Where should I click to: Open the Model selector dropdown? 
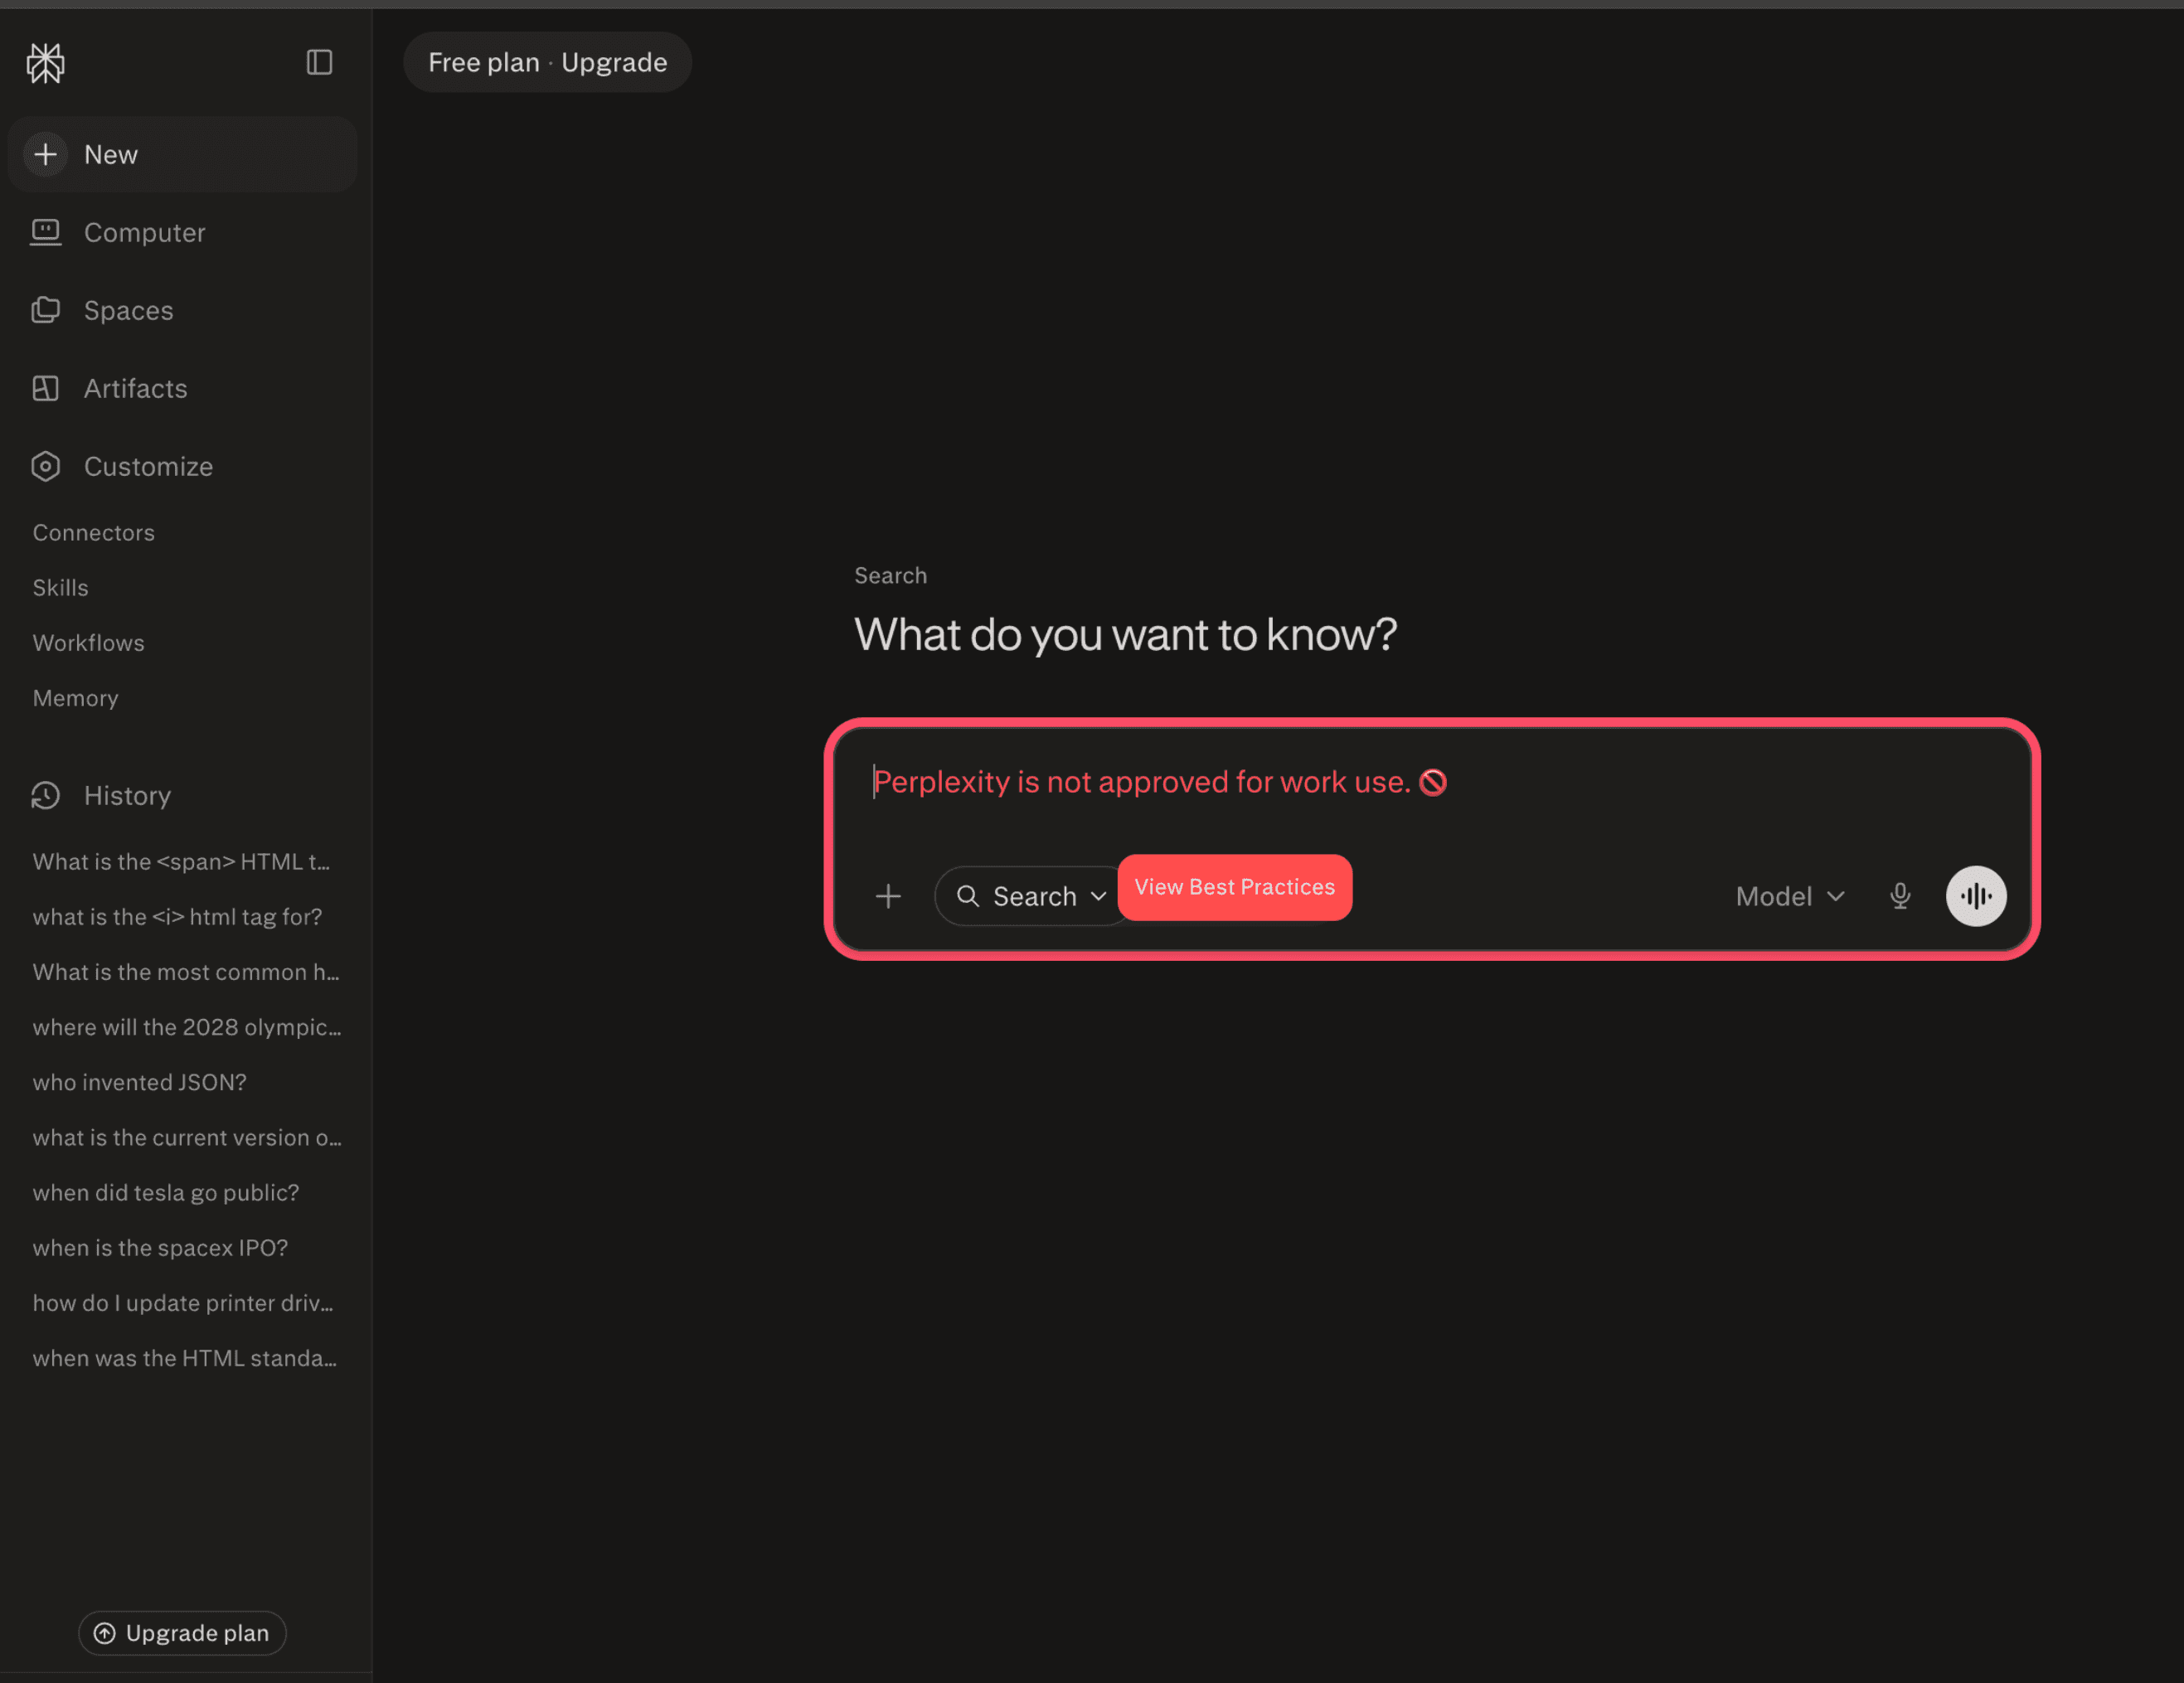1790,896
